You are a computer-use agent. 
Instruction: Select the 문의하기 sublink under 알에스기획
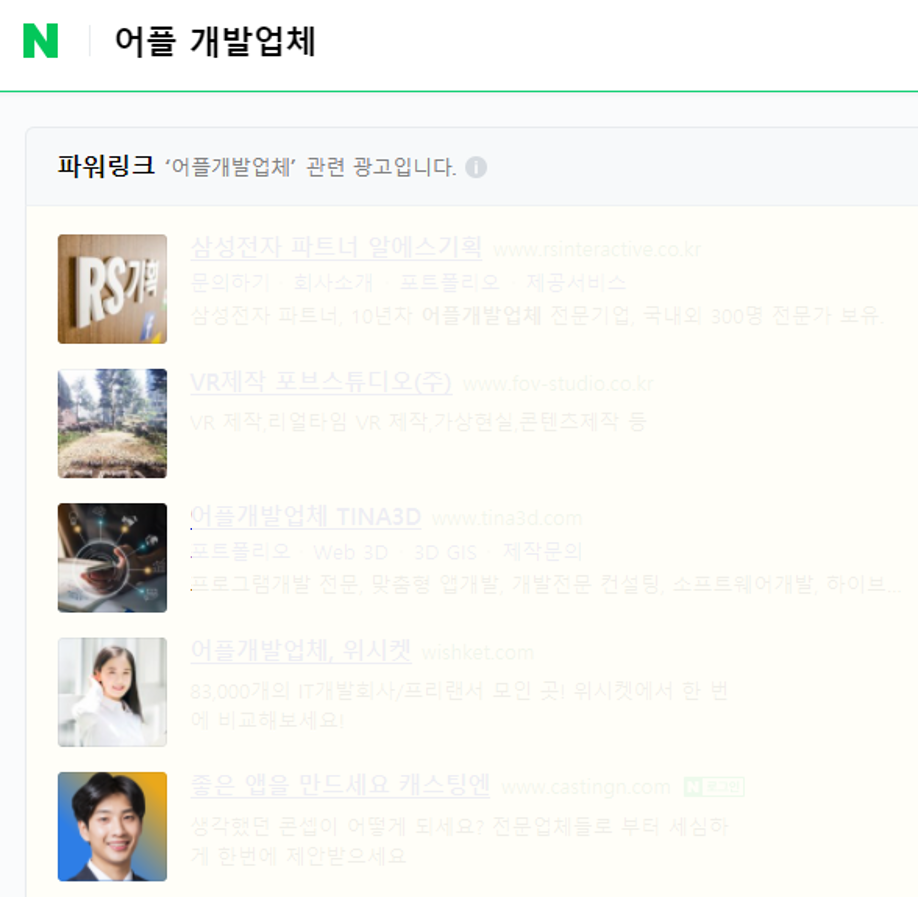pyautogui.click(x=230, y=283)
